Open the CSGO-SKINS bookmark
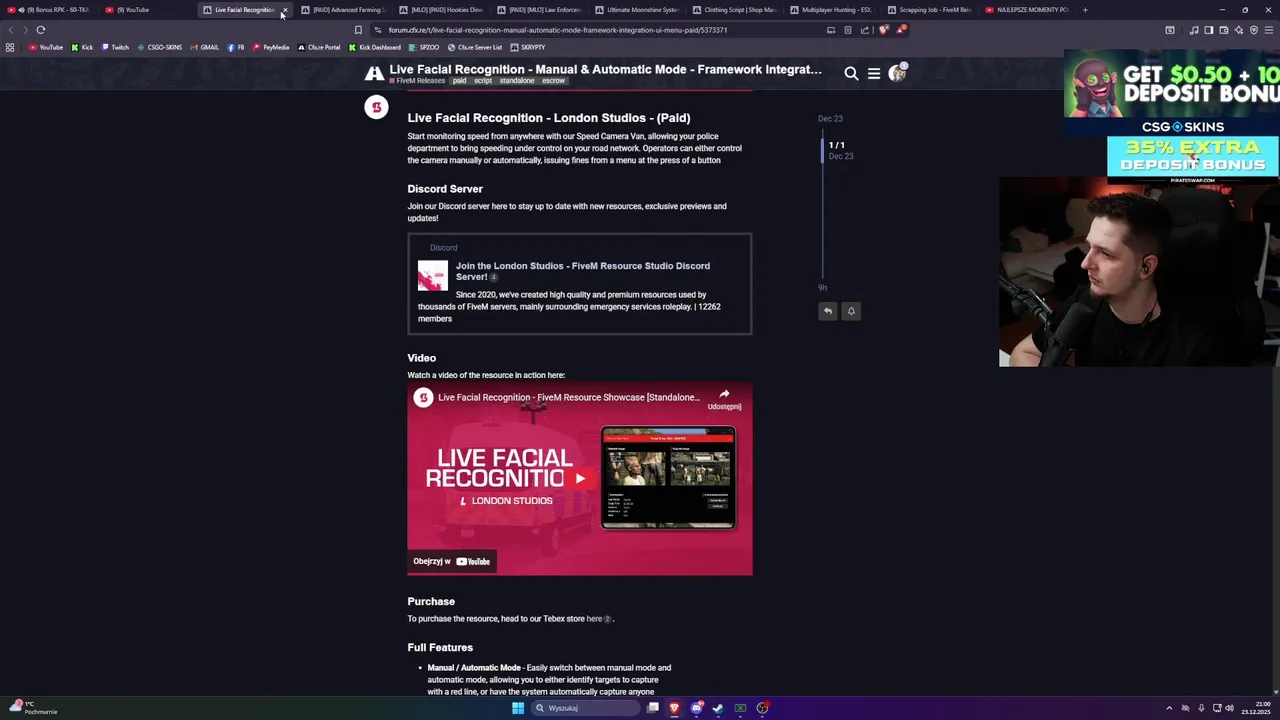 [159, 47]
